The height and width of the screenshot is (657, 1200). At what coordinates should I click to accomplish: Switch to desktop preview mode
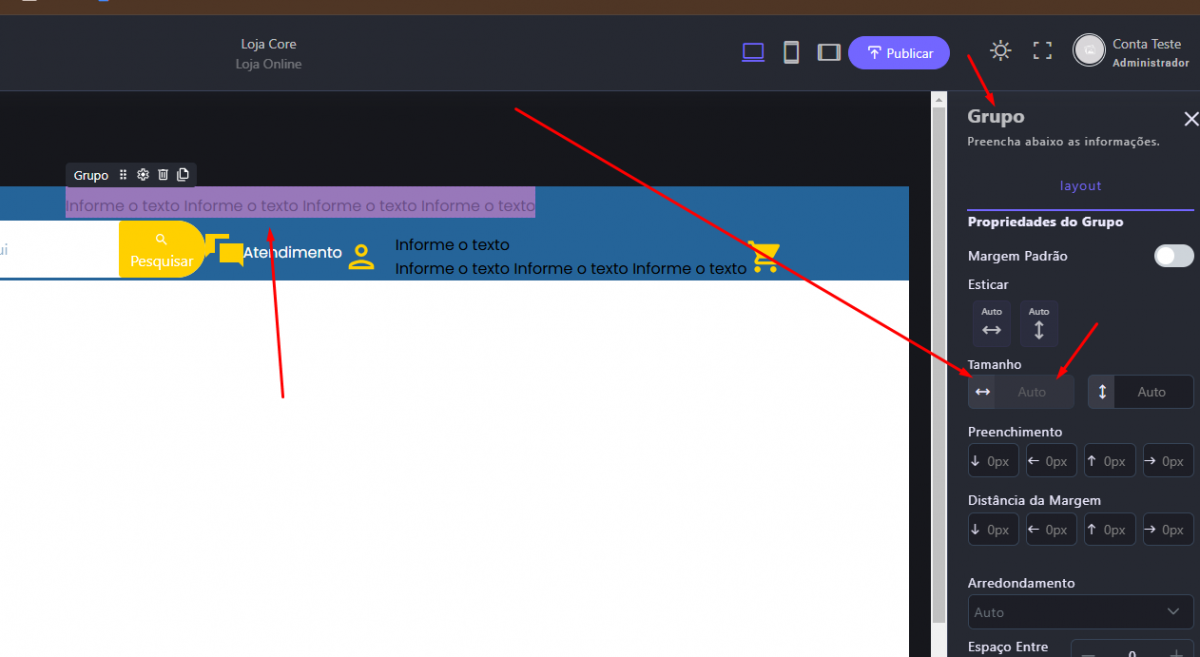click(753, 52)
